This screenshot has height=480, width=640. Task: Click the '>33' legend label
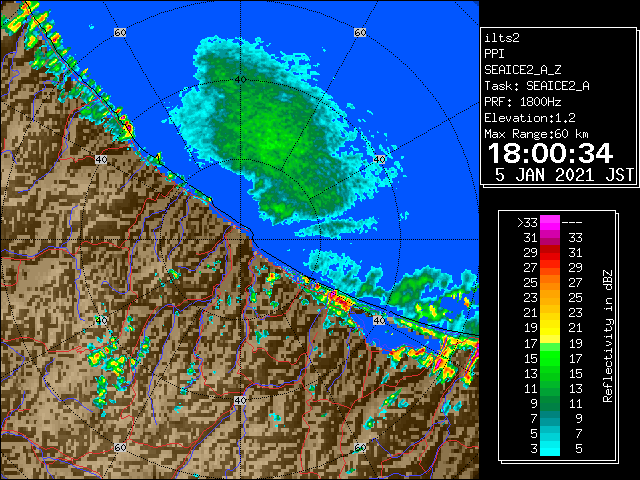(527, 223)
